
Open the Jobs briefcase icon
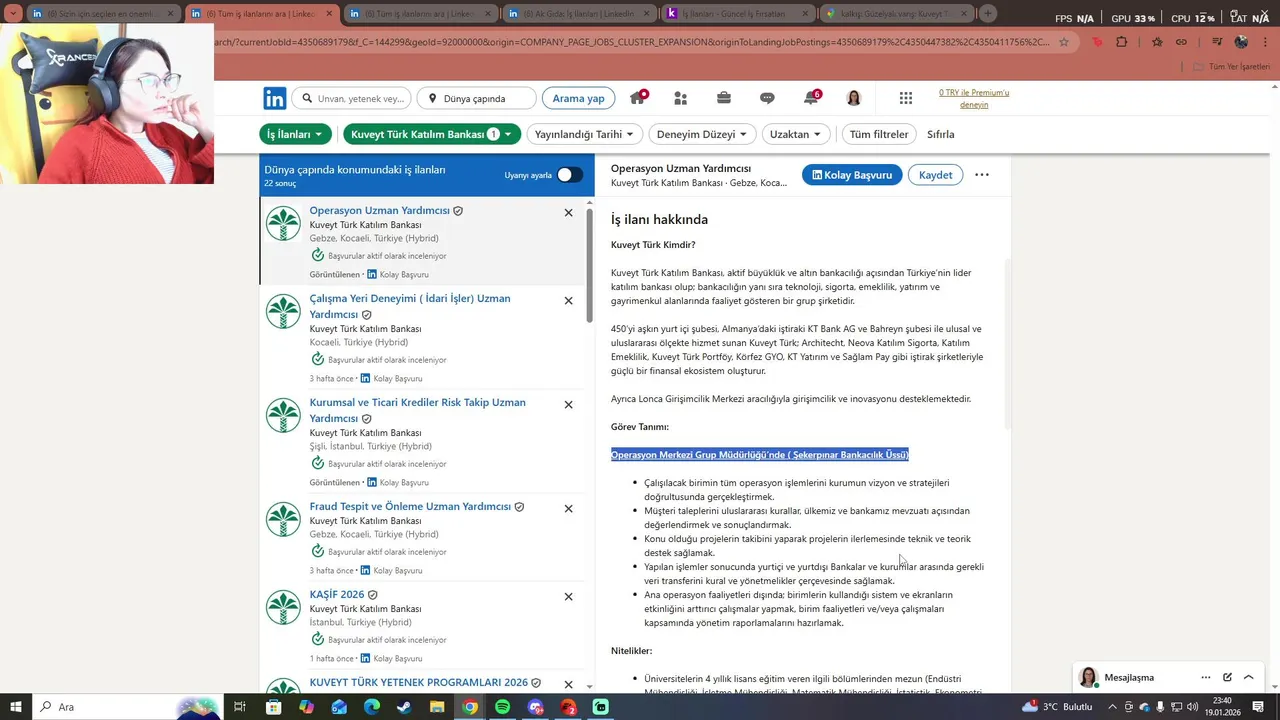pyautogui.click(x=723, y=98)
